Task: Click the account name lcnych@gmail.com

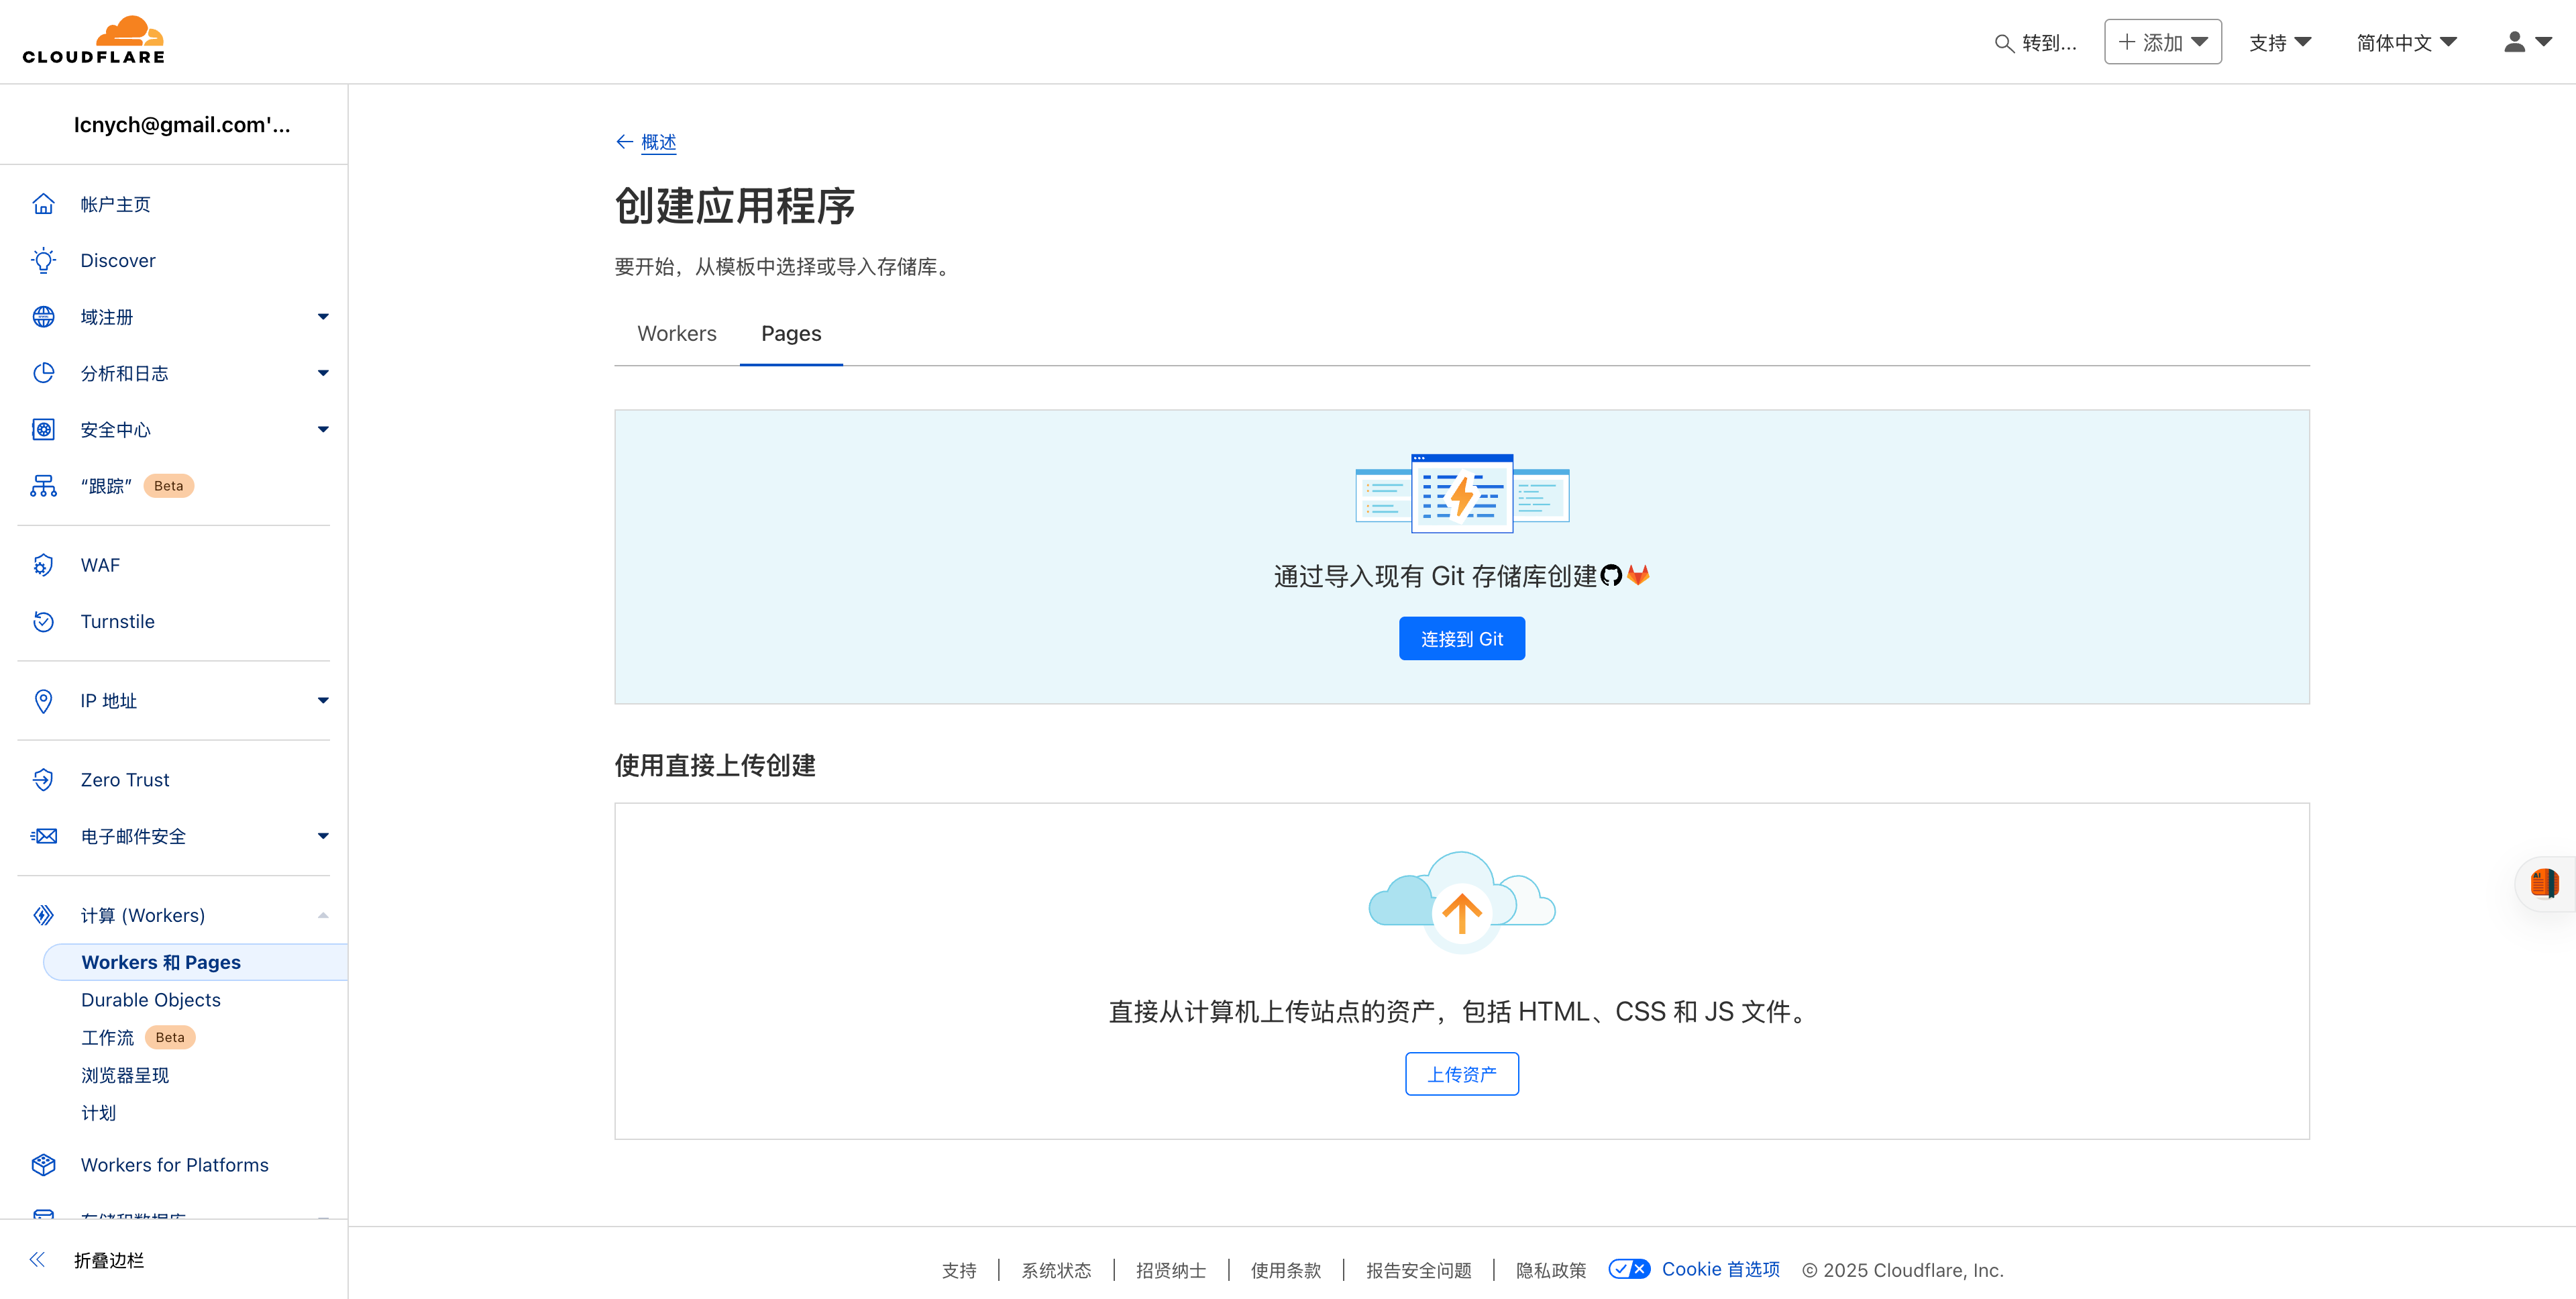Action: pos(182,125)
